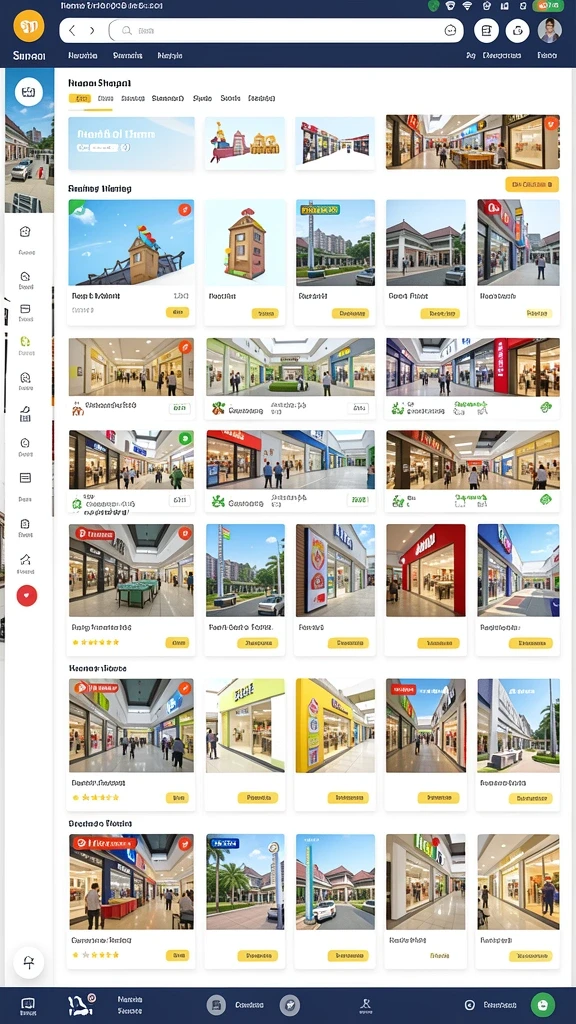Viewport: 576px width, 1024px height.
Task: Toggle the green badge on the mall corridor thumbnail
Action: tap(185, 438)
